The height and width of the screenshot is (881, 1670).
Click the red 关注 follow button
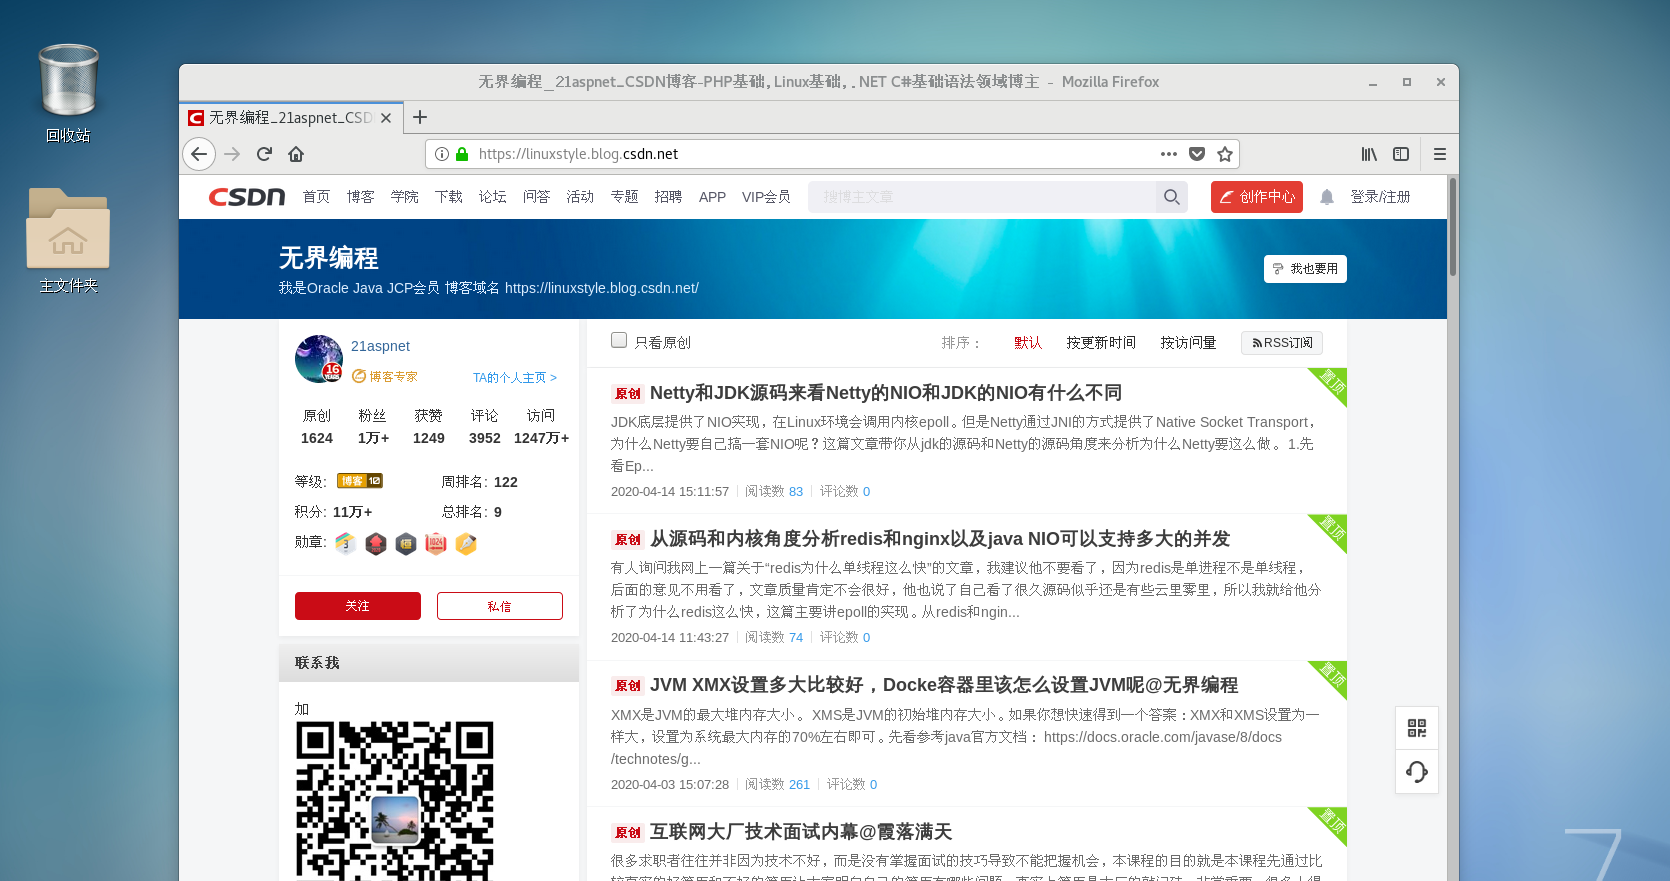358,606
